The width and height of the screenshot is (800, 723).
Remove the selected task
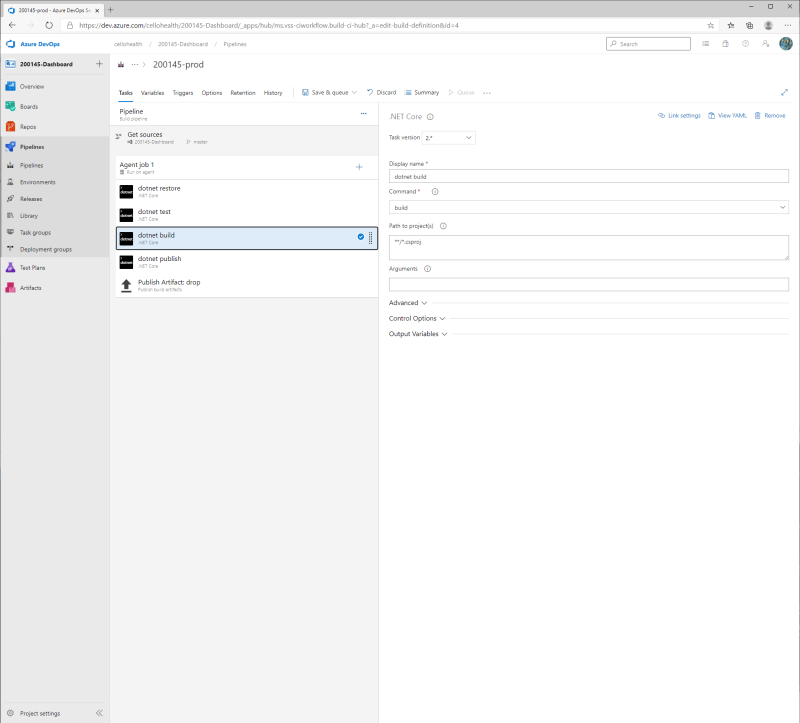770,116
